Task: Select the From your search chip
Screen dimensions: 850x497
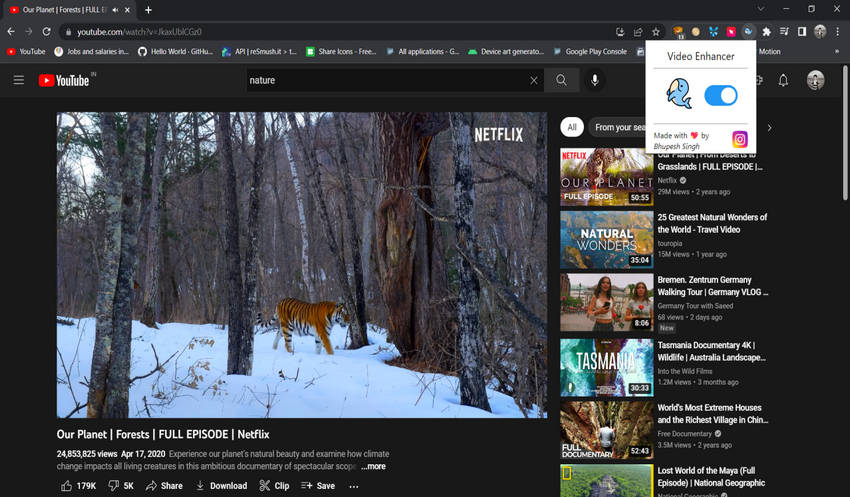Action: coord(618,127)
